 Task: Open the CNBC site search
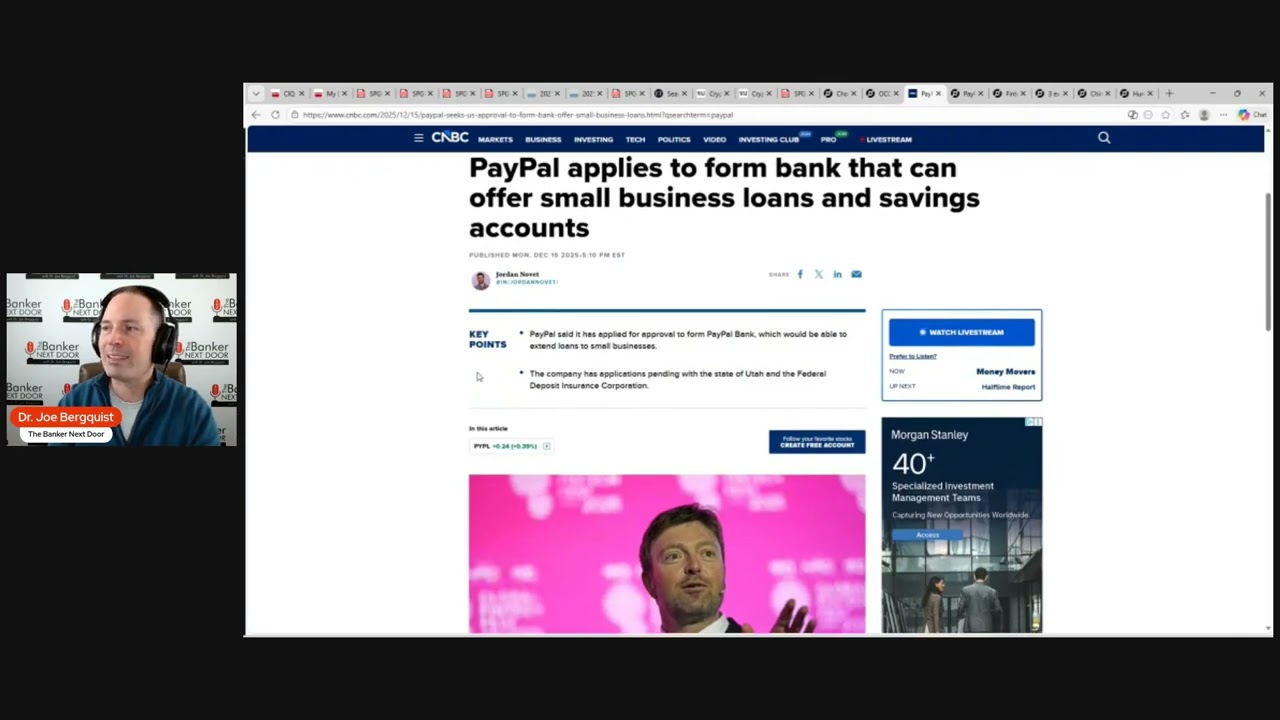click(x=1104, y=138)
